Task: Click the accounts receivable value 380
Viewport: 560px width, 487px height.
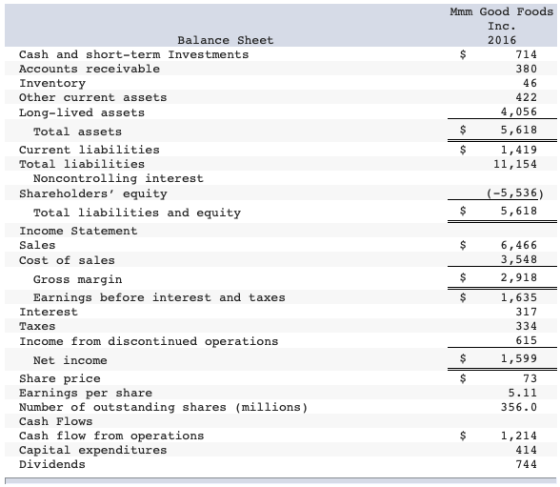Action: (526, 69)
